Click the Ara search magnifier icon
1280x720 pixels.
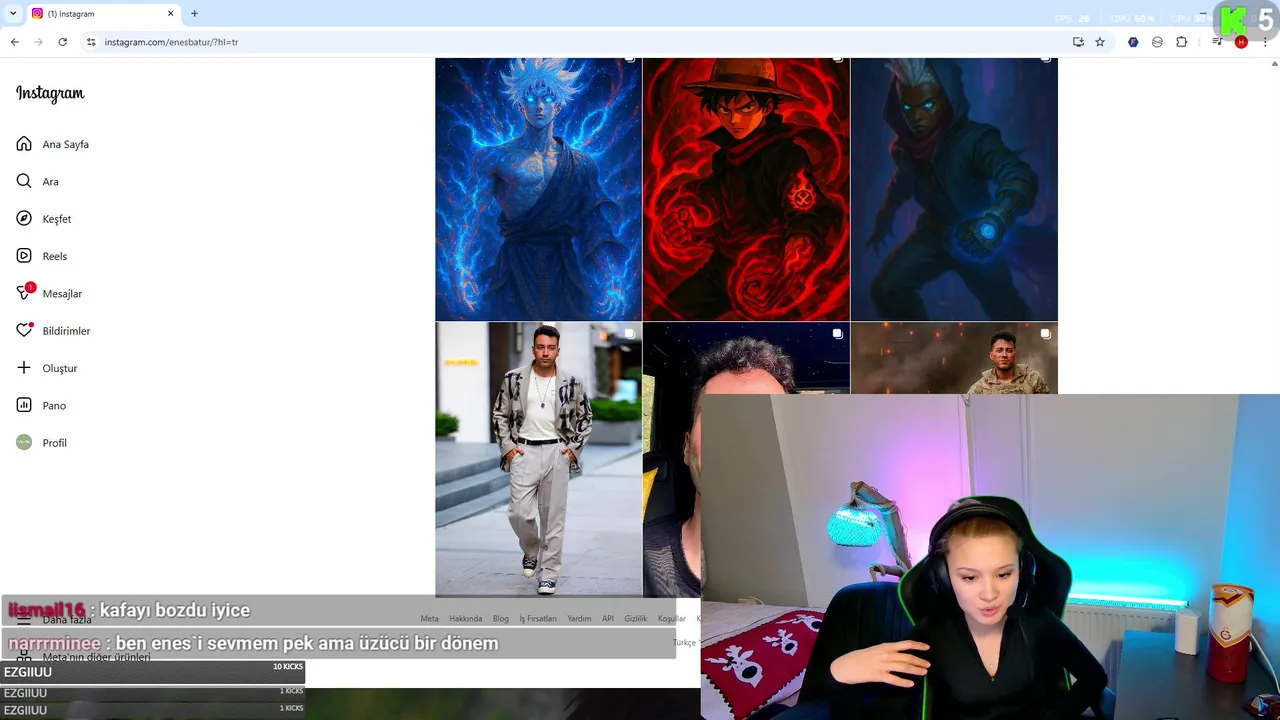pyautogui.click(x=24, y=181)
